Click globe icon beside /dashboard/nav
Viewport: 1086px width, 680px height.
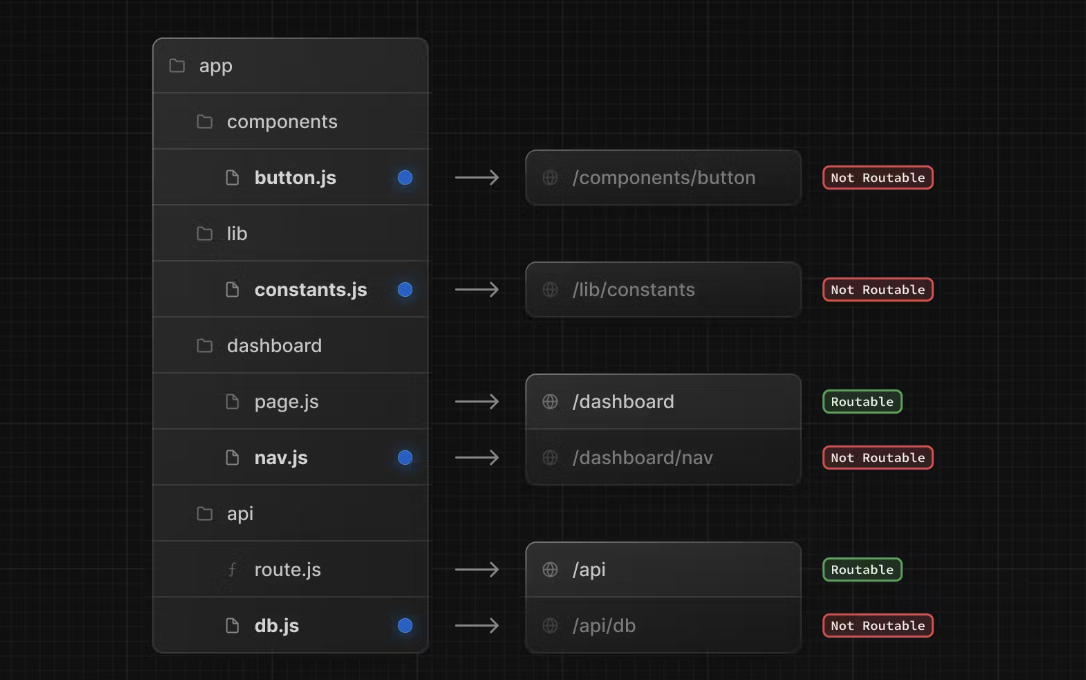point(550,458)
